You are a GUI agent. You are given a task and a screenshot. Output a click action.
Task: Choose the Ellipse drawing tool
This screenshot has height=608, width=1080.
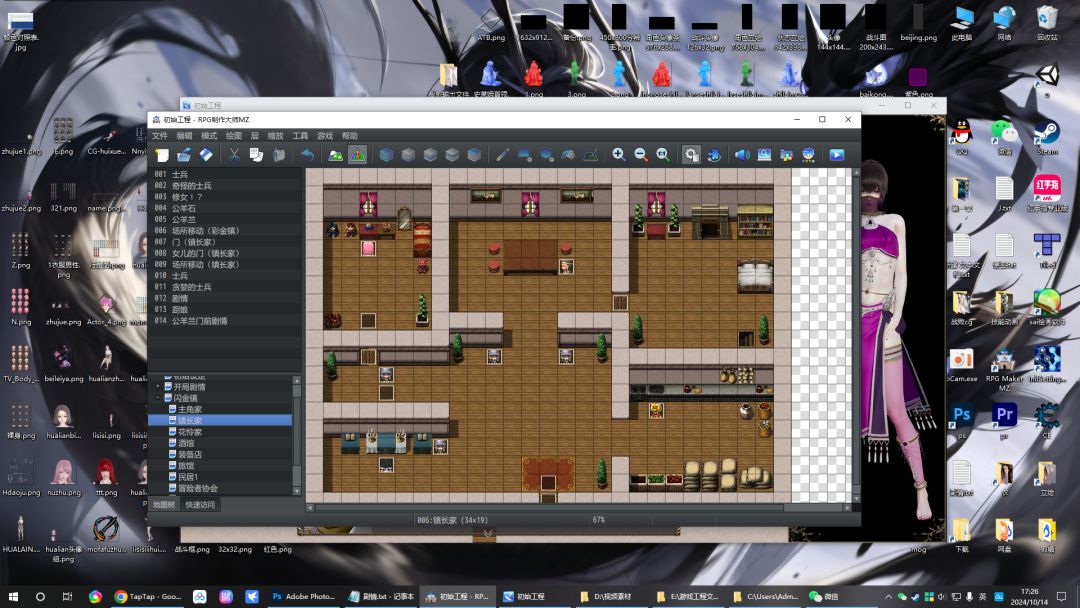tap(546, 155)
